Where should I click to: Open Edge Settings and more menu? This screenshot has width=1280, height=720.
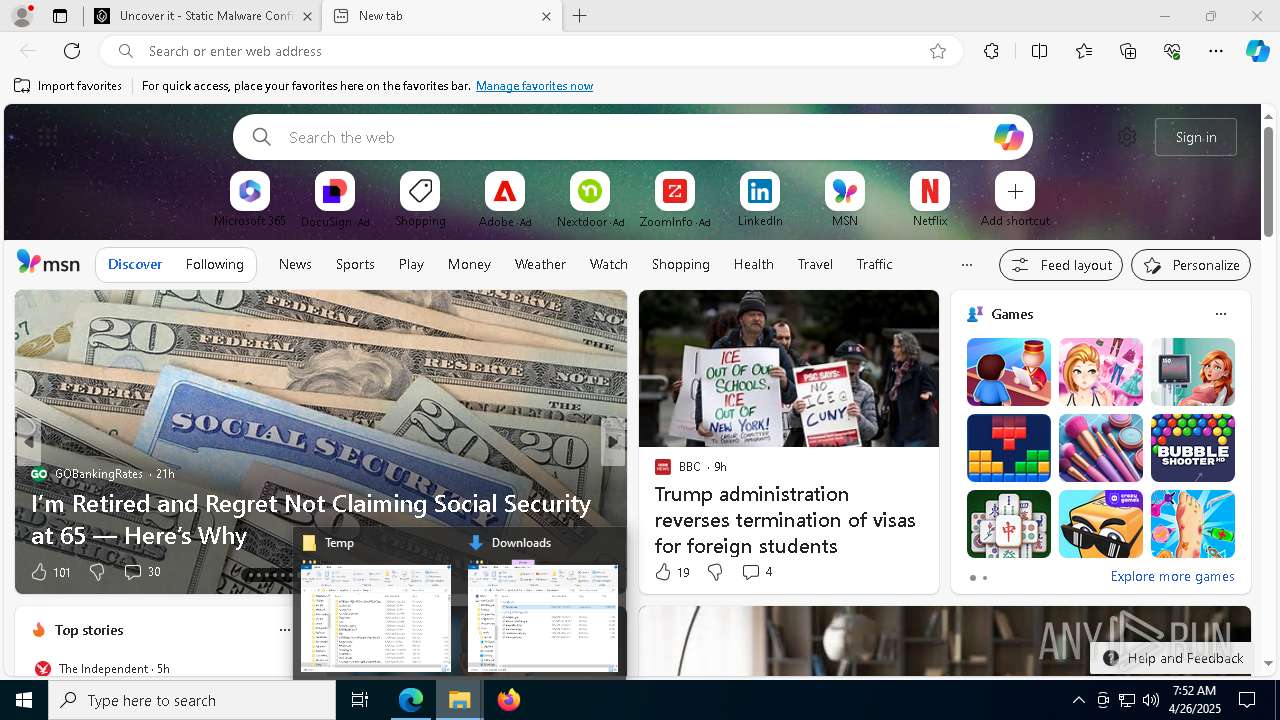[x=1216, y=51]
